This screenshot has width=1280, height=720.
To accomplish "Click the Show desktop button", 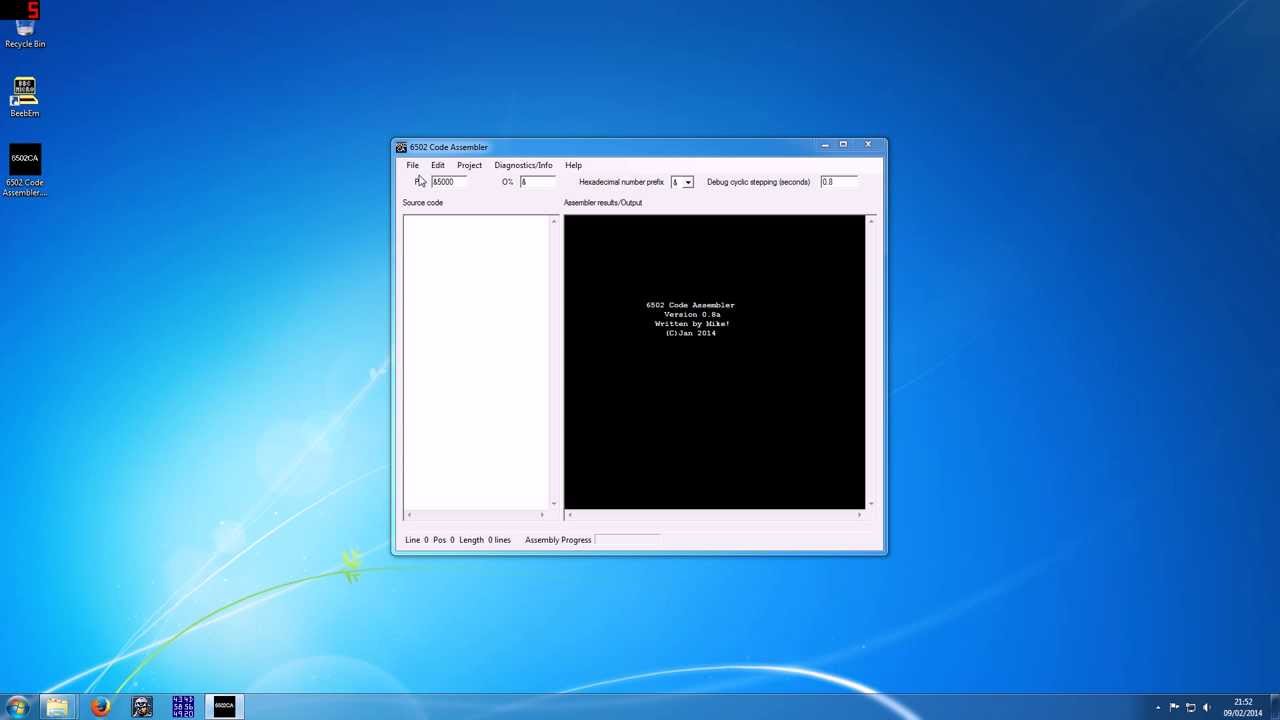I will pos(1274,707).
